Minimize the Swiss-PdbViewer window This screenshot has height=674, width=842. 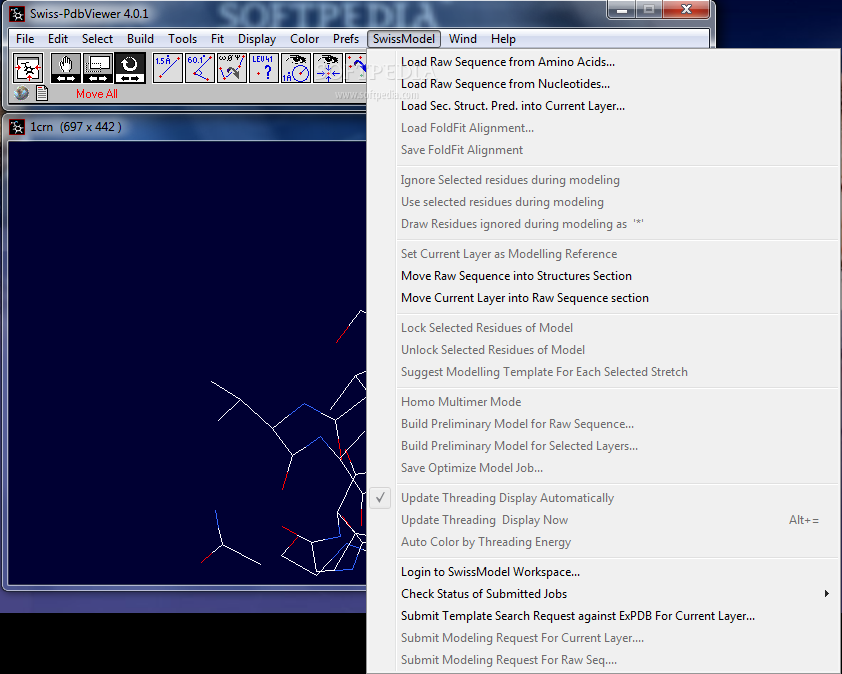pyautogui.click(x=622, y=10)
